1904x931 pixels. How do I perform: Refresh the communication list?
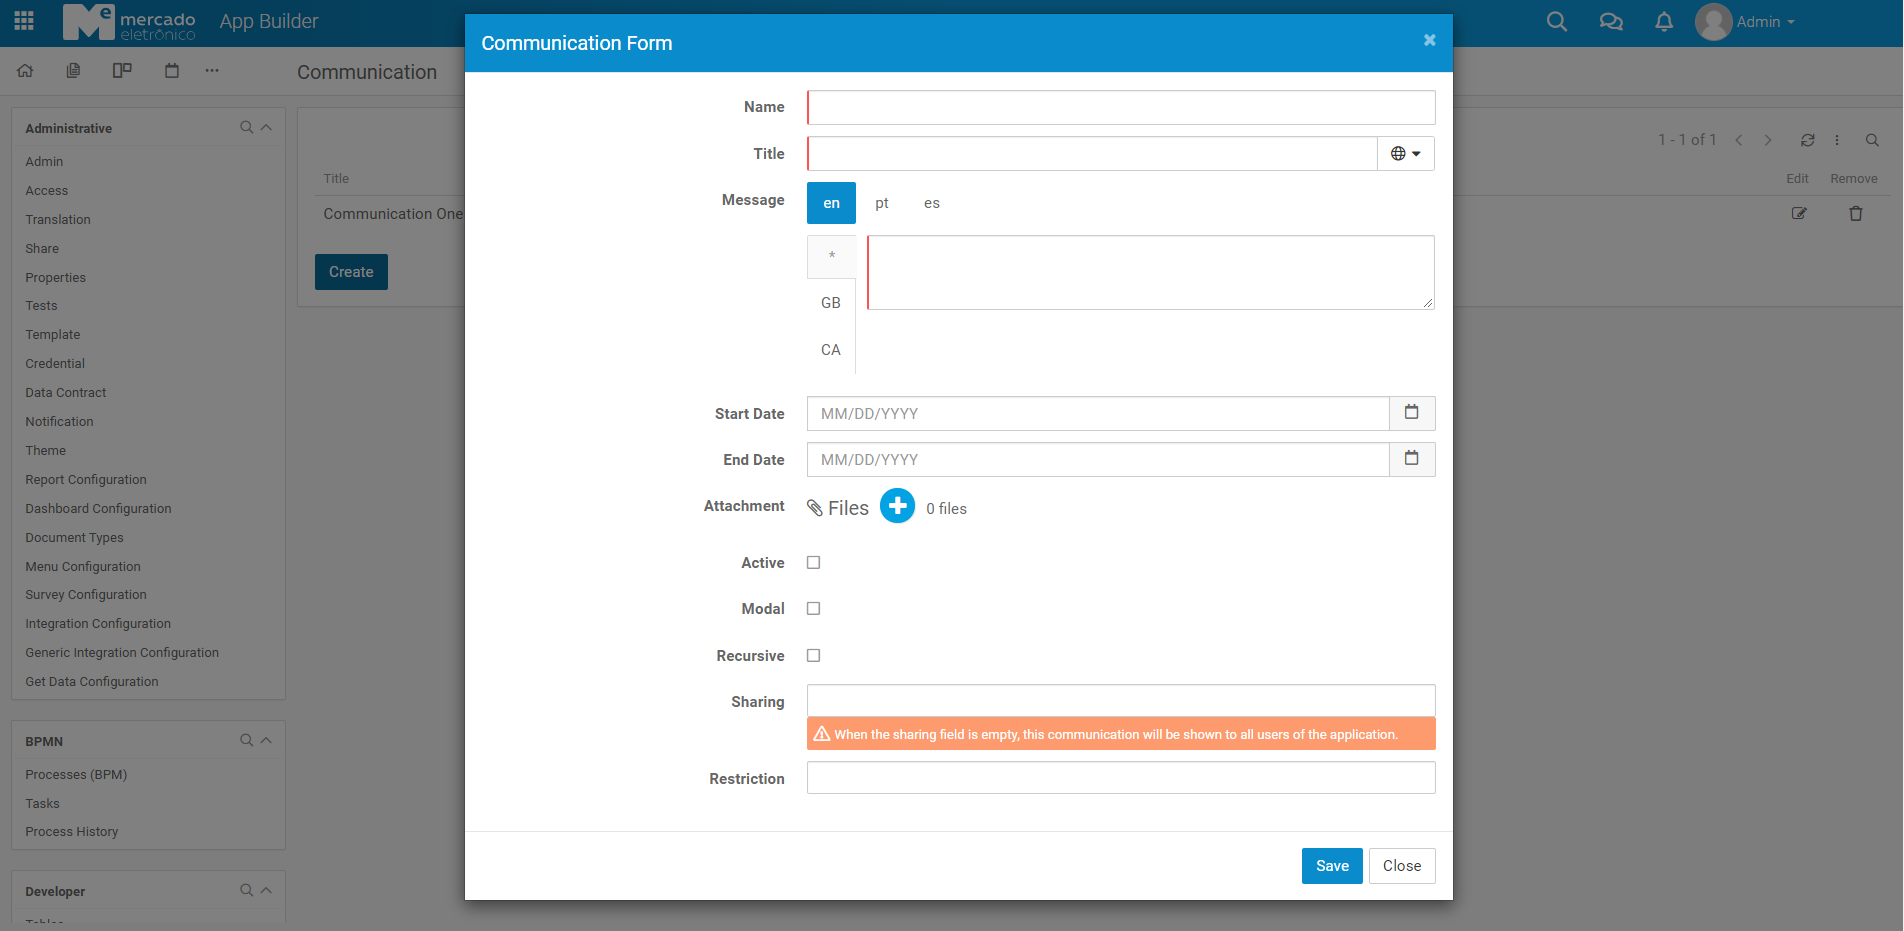tap(1807, 140)
